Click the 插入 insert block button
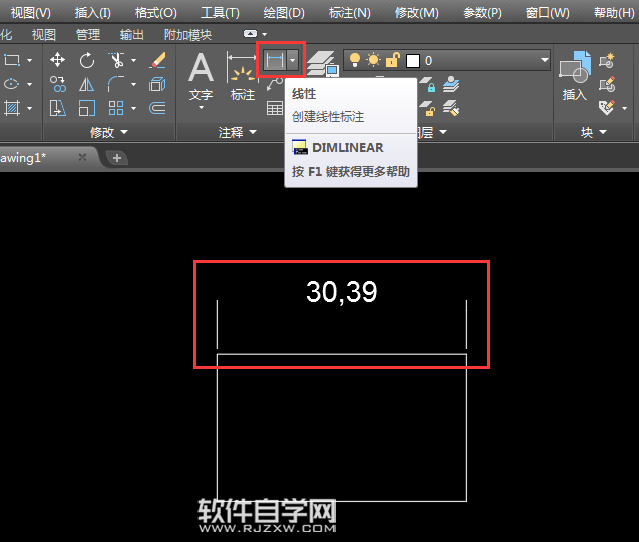Image resolution: width=639 pixels, height=542 pixels. [575, 77]
